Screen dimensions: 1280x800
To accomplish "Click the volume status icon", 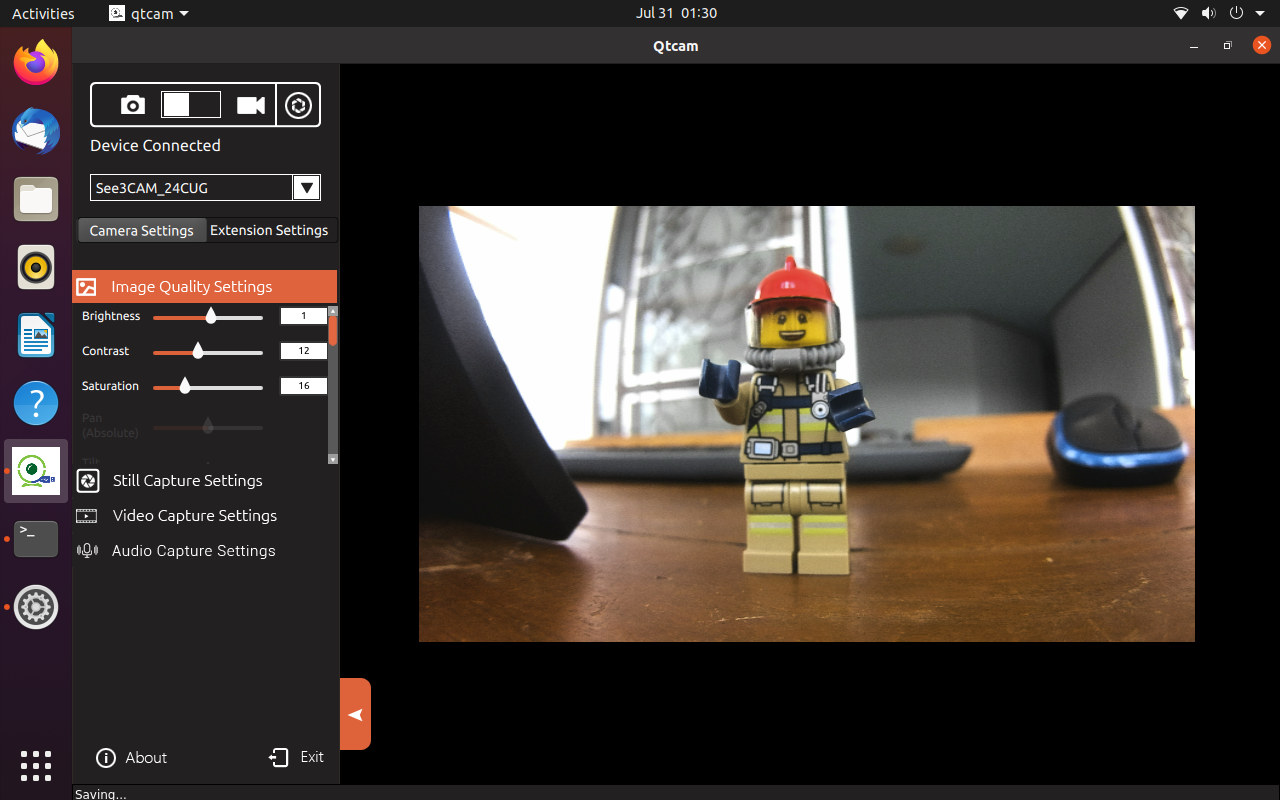I will [1208, 13].
